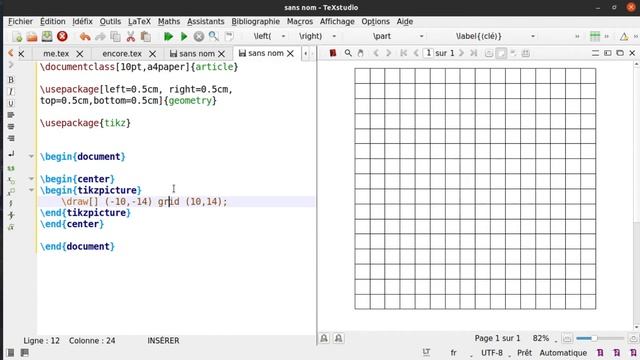The image size is (640, 360).
Task: Insert a fraction with the sidebar icon
Action: [11, 203]
